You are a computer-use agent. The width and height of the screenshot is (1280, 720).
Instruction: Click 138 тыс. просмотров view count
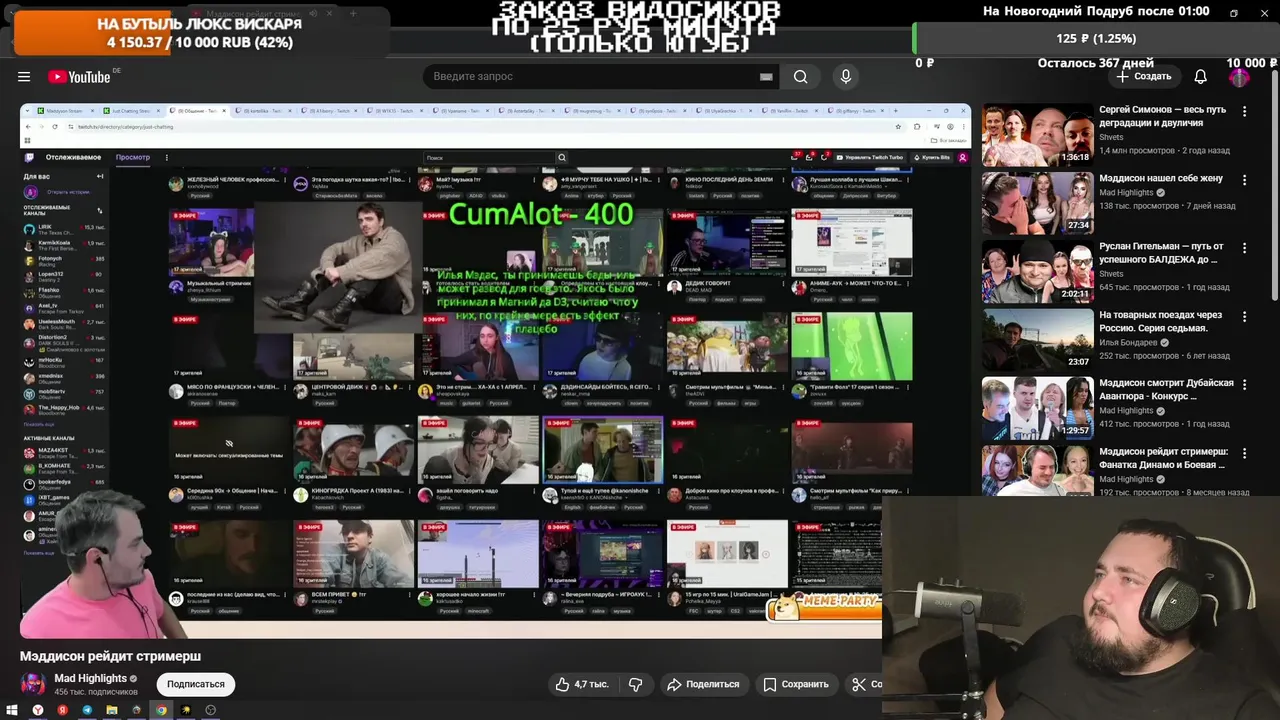(1137, 206)
